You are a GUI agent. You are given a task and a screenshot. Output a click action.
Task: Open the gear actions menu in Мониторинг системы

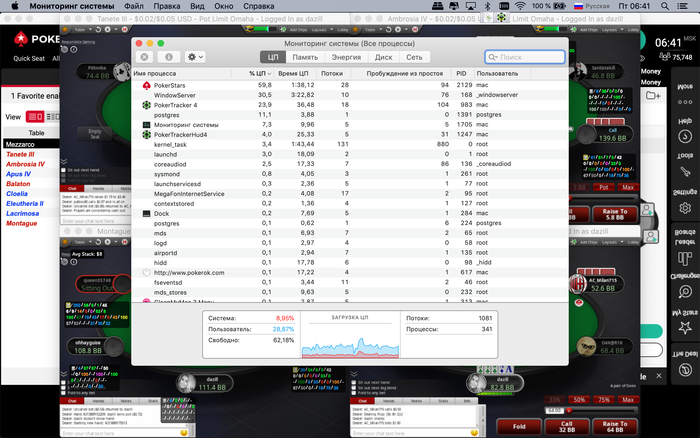[195, 57]
